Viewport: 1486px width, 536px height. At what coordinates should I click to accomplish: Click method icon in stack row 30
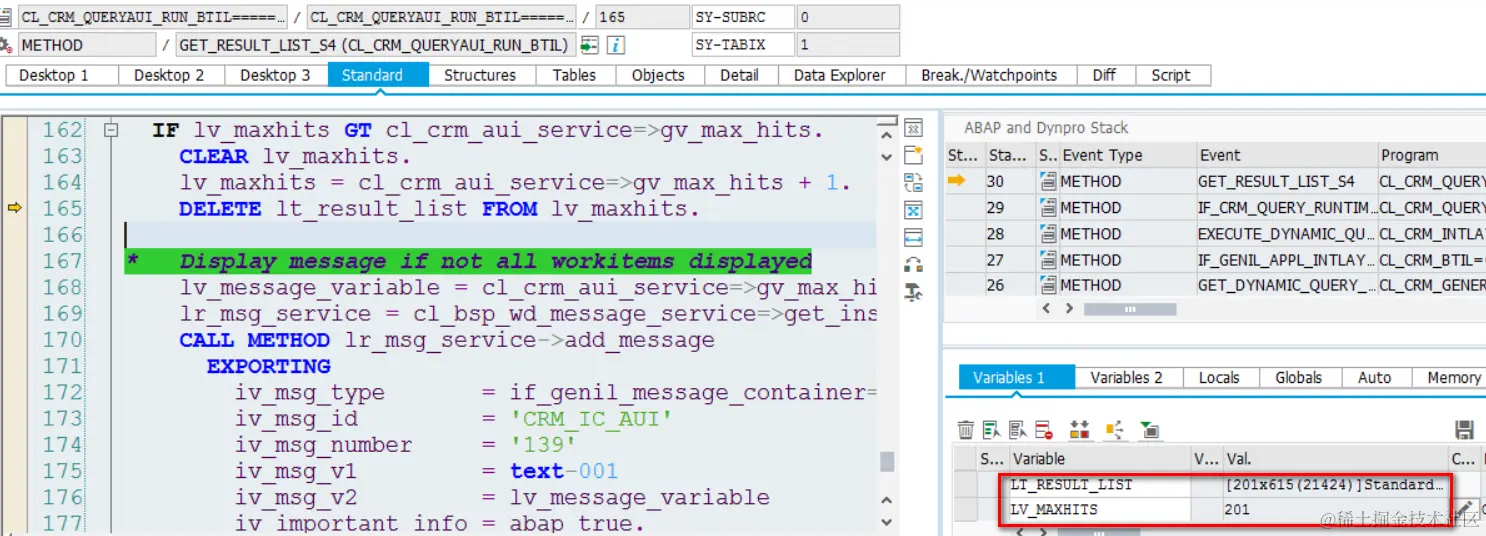[1047, 181]
